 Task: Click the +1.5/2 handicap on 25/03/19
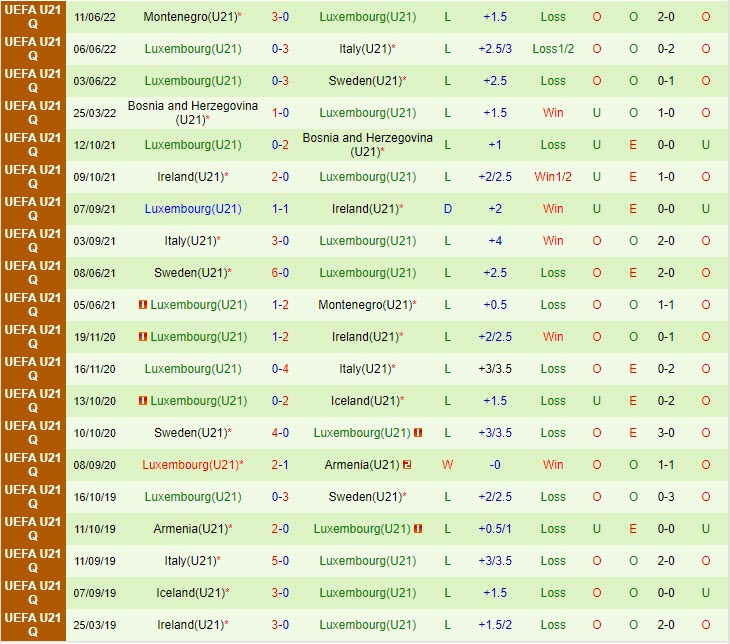pos(495,625)
